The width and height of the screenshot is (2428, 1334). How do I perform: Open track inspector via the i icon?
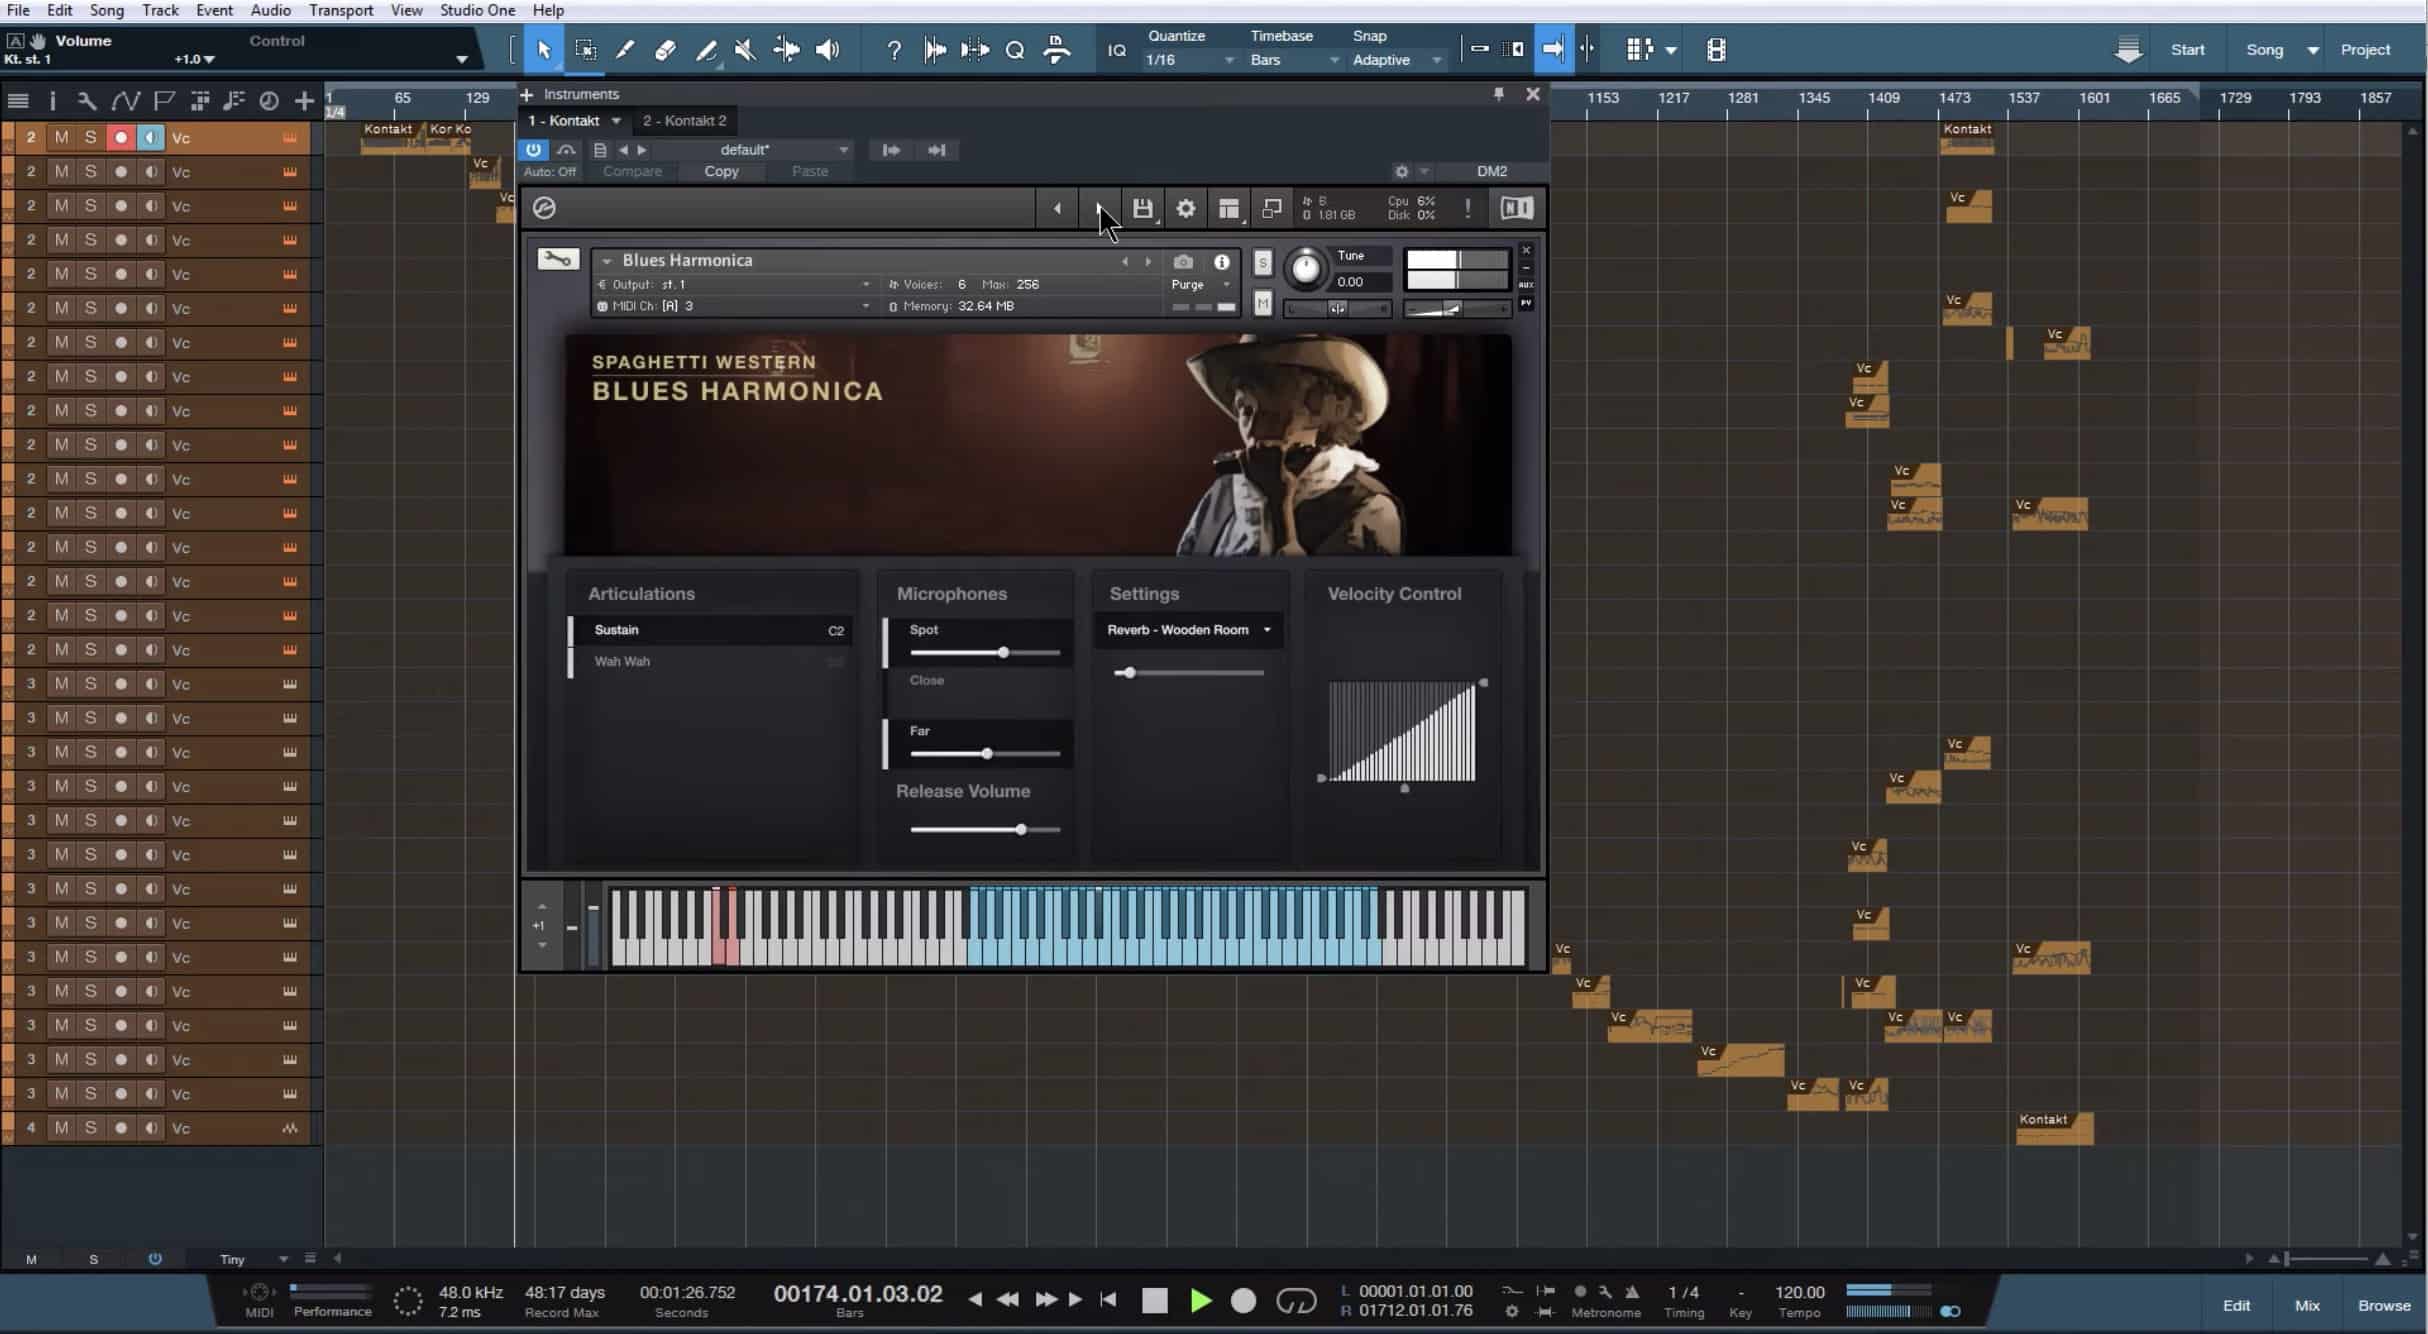tap(52, 100)
